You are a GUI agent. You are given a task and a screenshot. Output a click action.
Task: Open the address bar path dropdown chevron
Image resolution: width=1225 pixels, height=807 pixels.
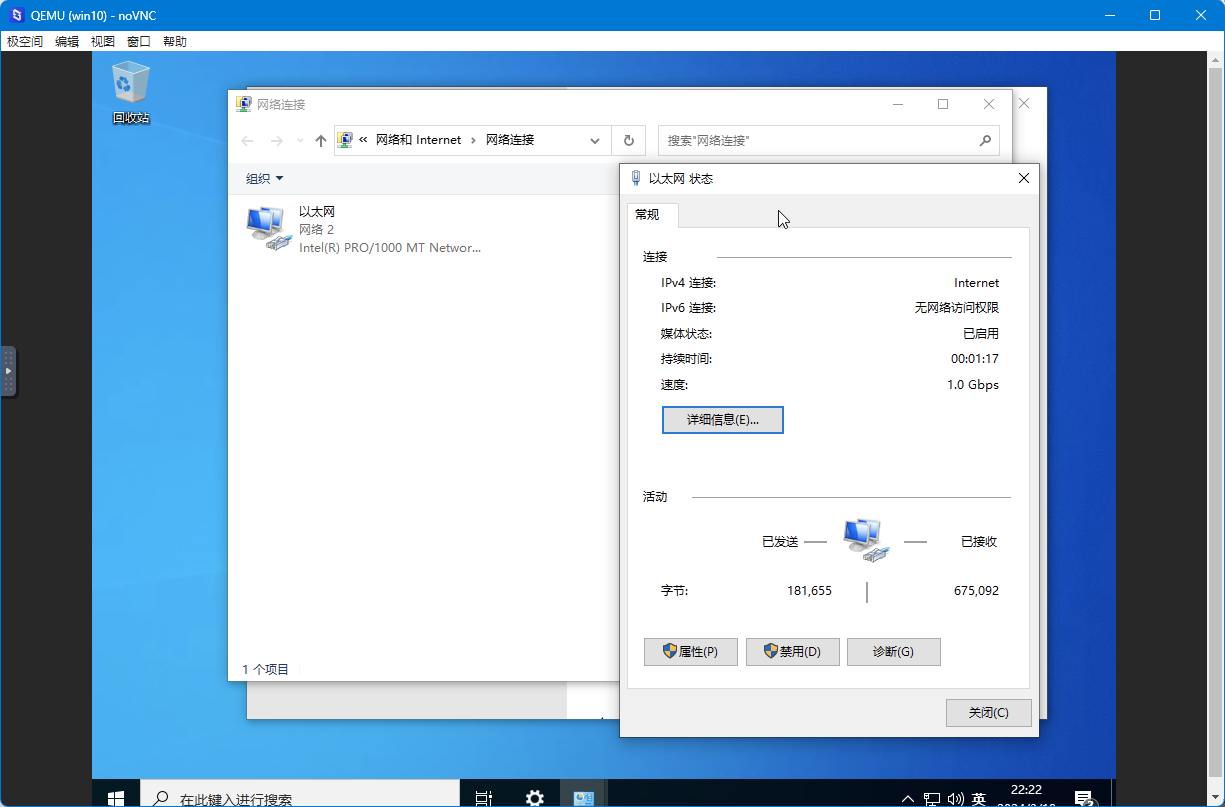click(595, 140)
